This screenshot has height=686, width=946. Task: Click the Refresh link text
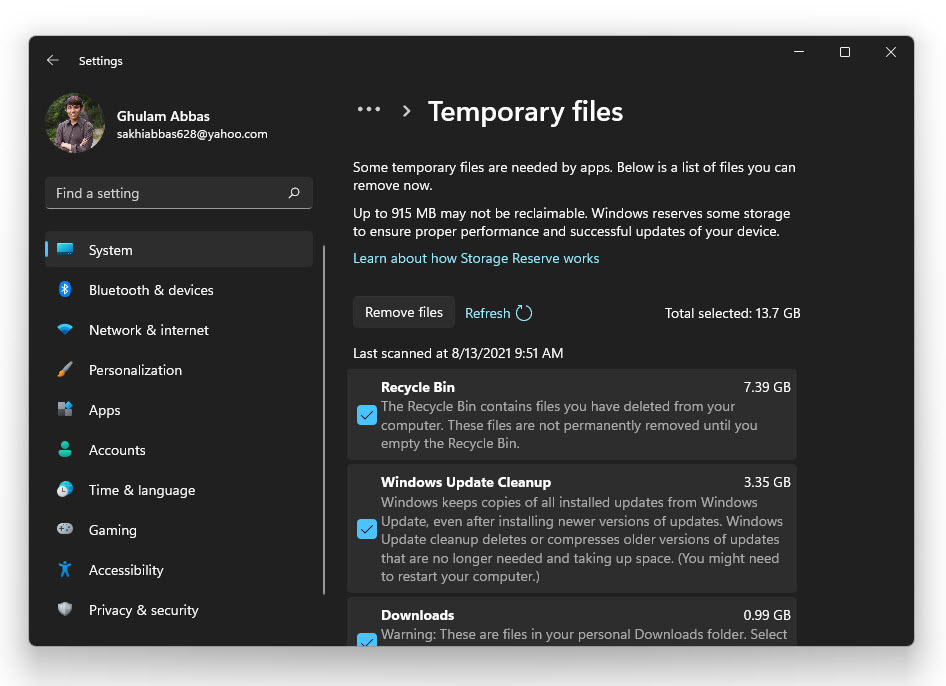click(487, 313)
